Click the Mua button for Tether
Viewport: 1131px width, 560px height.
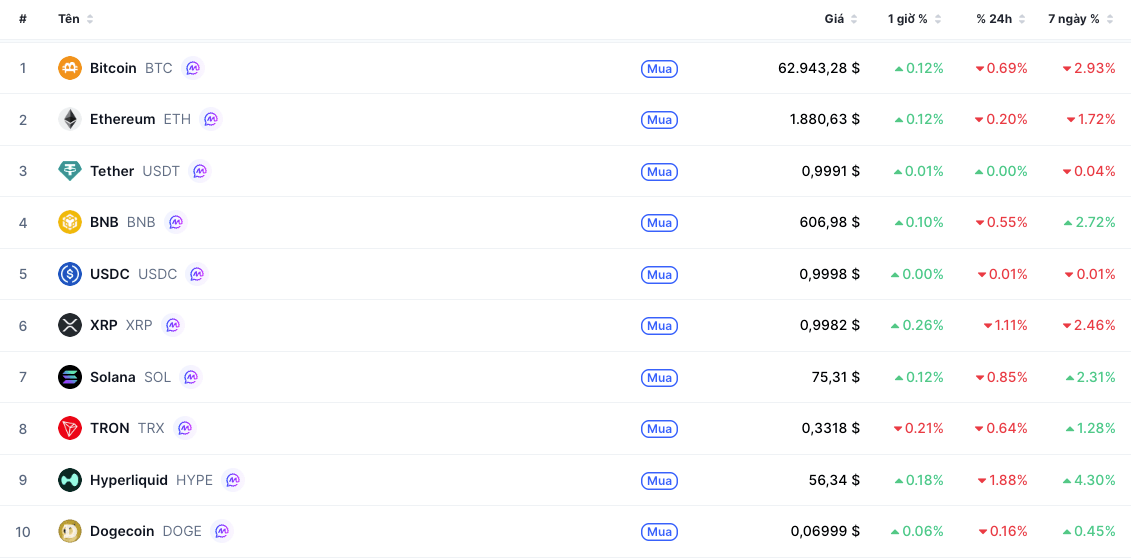point(659,172)
